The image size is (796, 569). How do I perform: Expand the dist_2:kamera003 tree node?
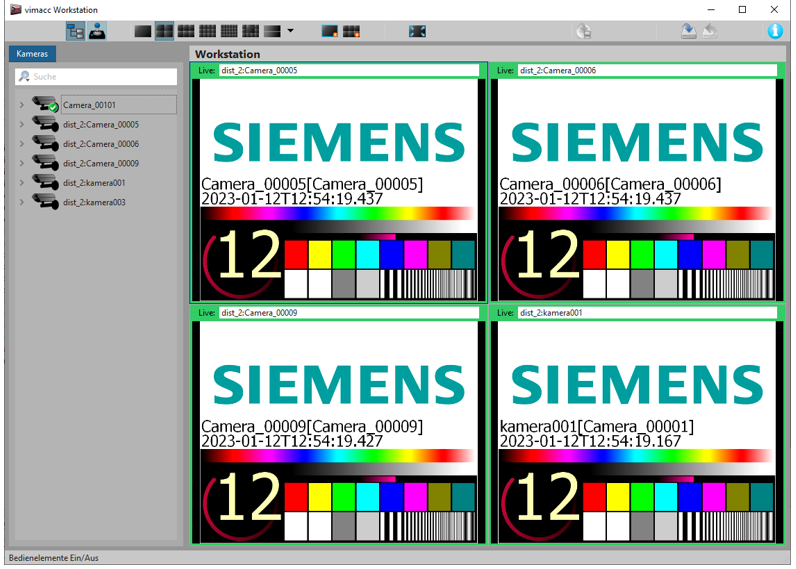click(22, 202)
